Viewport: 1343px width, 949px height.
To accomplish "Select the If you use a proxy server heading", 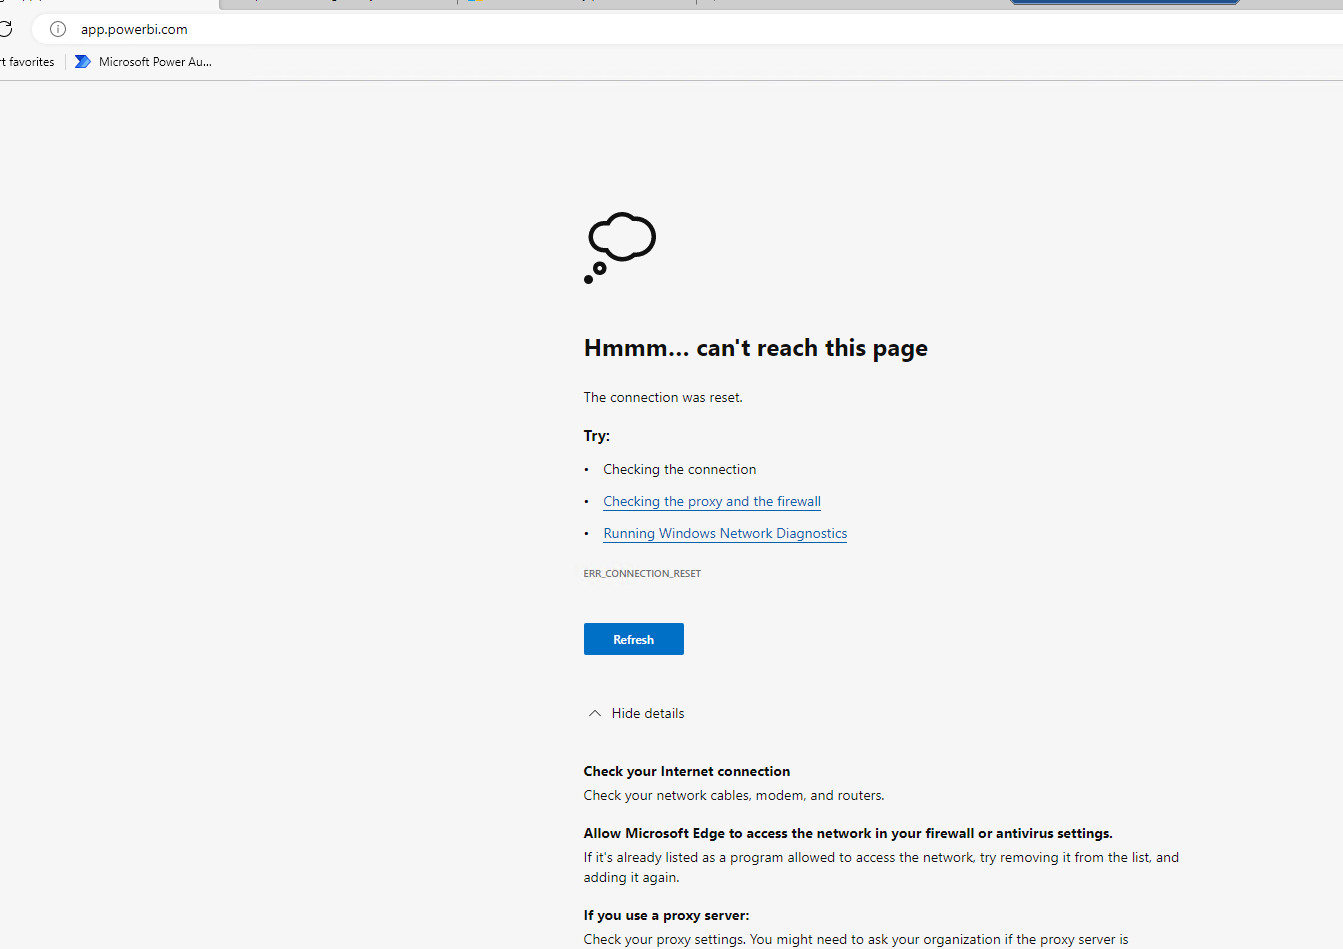I will tap(666, 915).
